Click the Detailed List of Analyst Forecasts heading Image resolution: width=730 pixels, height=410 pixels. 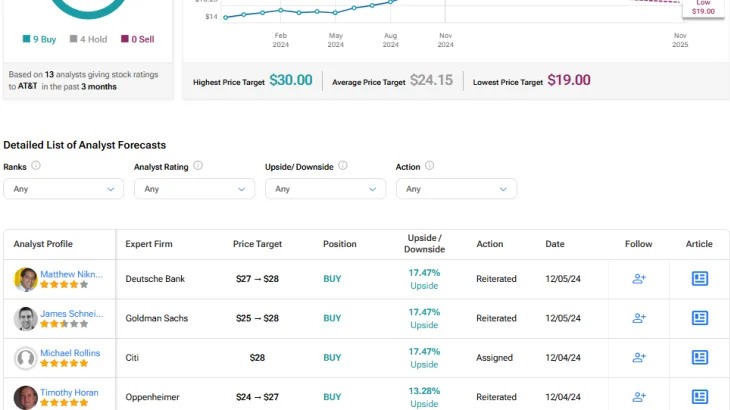click(85, 145)
